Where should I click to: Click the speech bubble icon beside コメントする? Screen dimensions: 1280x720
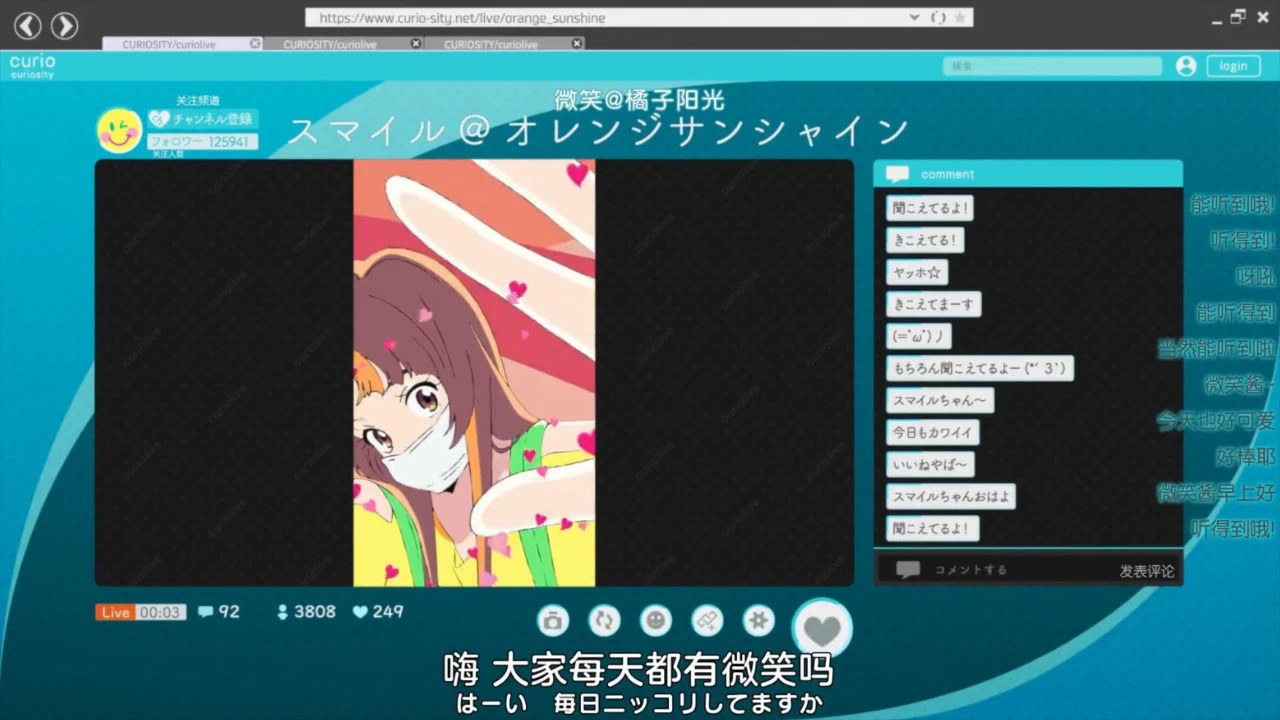[x=908, y=570]
